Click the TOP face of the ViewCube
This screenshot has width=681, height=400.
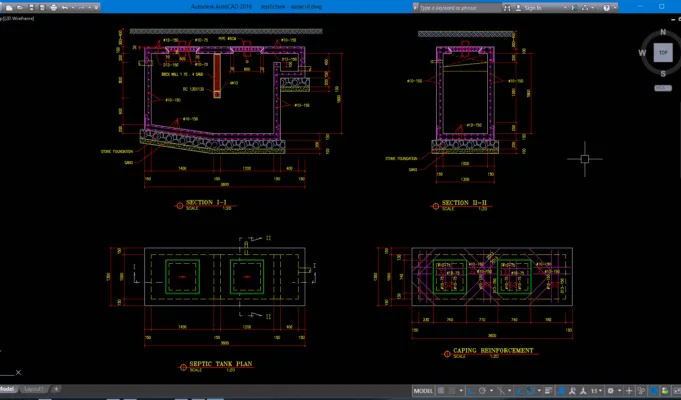(663, 53)
